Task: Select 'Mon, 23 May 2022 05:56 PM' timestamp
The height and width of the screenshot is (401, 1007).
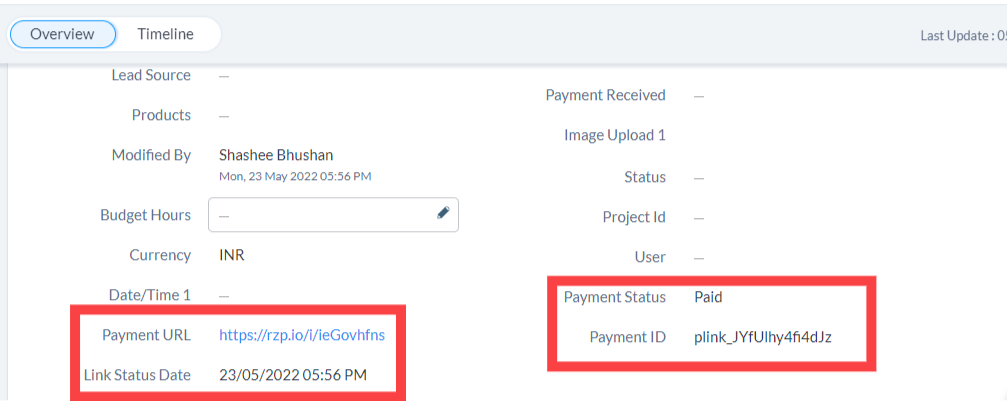Action: pos(295,175)
